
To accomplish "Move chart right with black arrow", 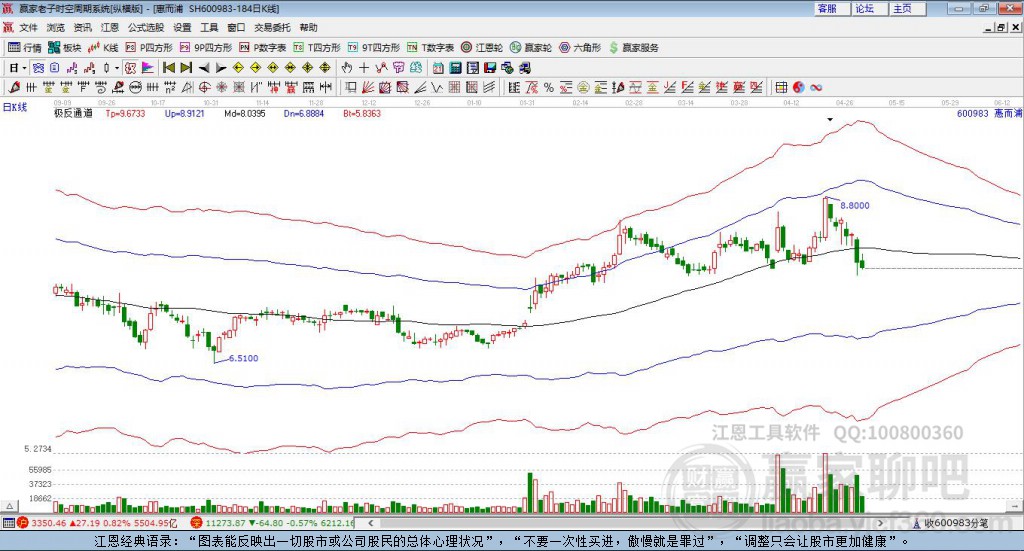I will (x=221, y=68).
